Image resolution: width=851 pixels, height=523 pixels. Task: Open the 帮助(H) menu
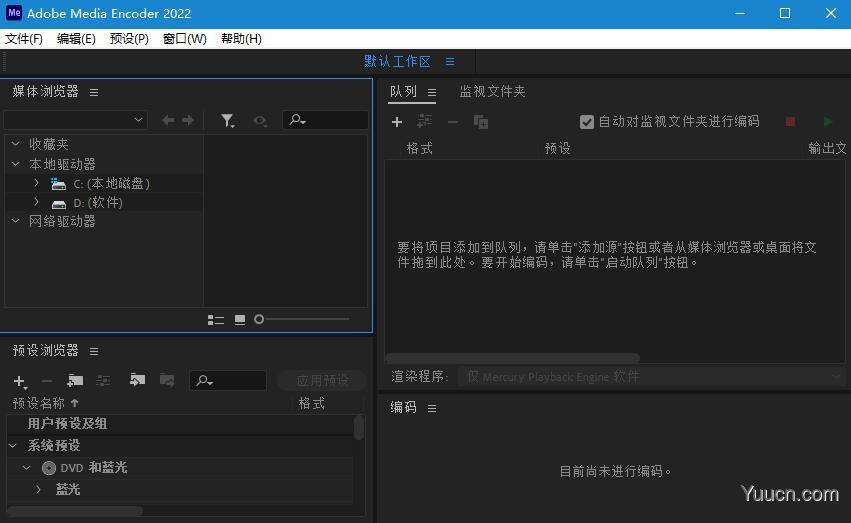242,39
